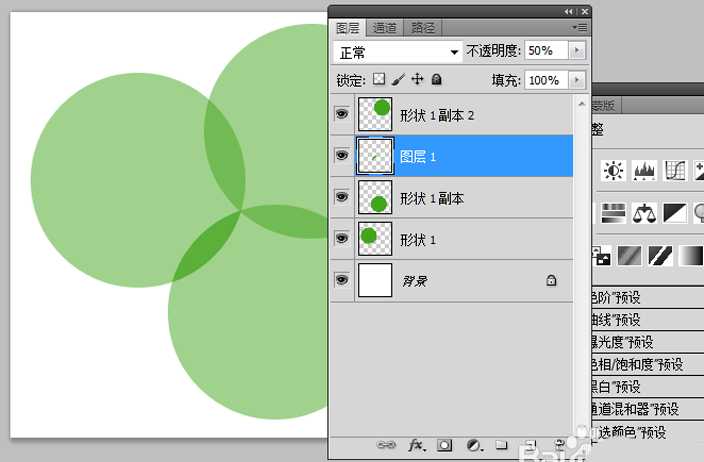704x462 pixels.
Task: Click the link layers icon
Action: [386, 445]
